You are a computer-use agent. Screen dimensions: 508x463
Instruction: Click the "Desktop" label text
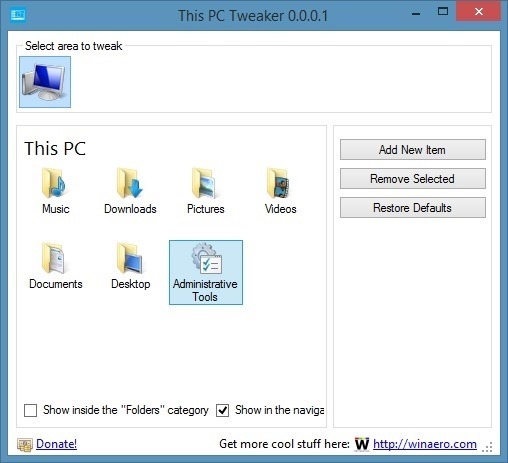(x=131, y=284)
